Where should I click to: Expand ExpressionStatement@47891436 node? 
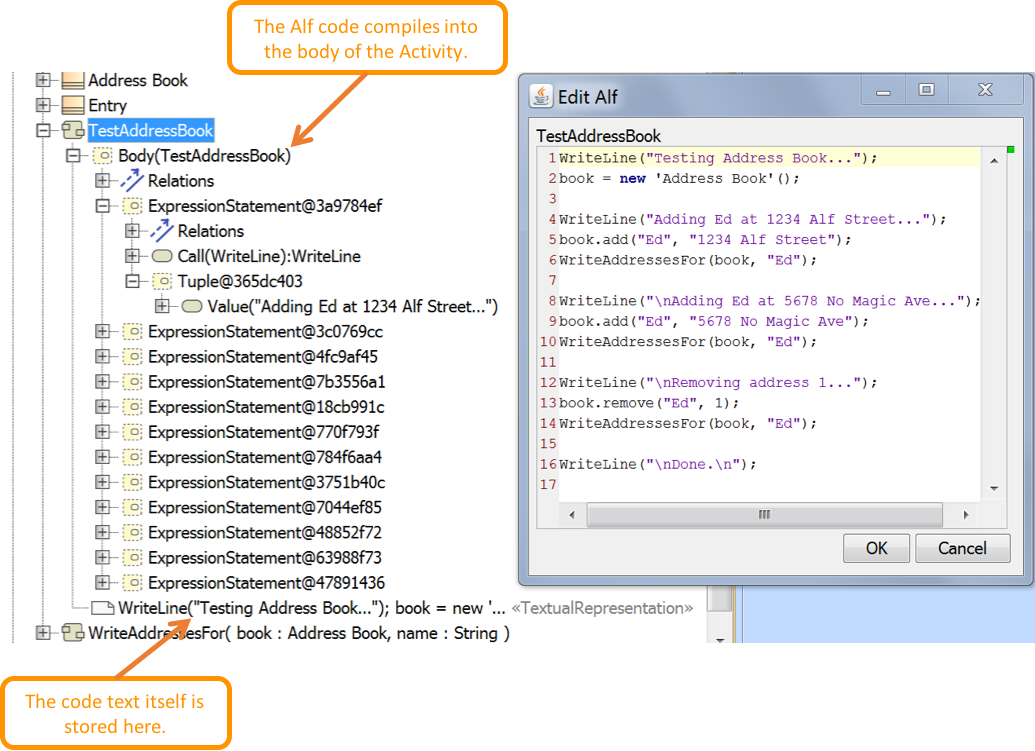pyautogui.click(x=102, y=583)
